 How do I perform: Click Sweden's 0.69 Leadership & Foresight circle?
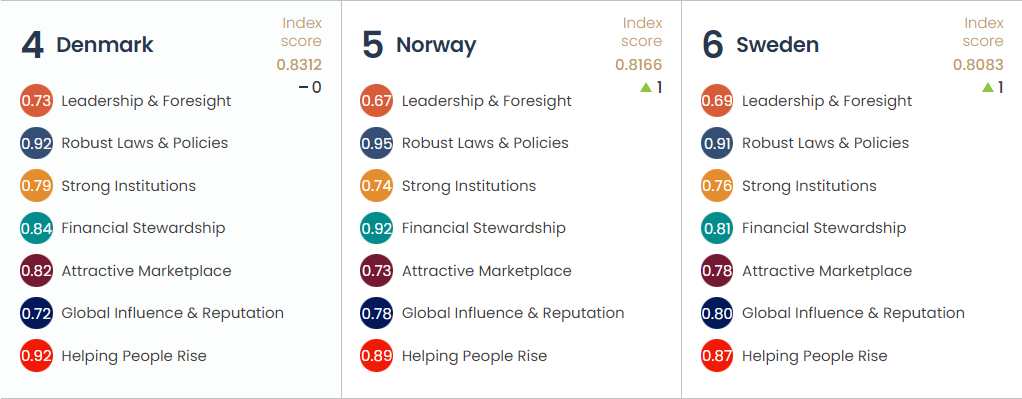(717, 101)
